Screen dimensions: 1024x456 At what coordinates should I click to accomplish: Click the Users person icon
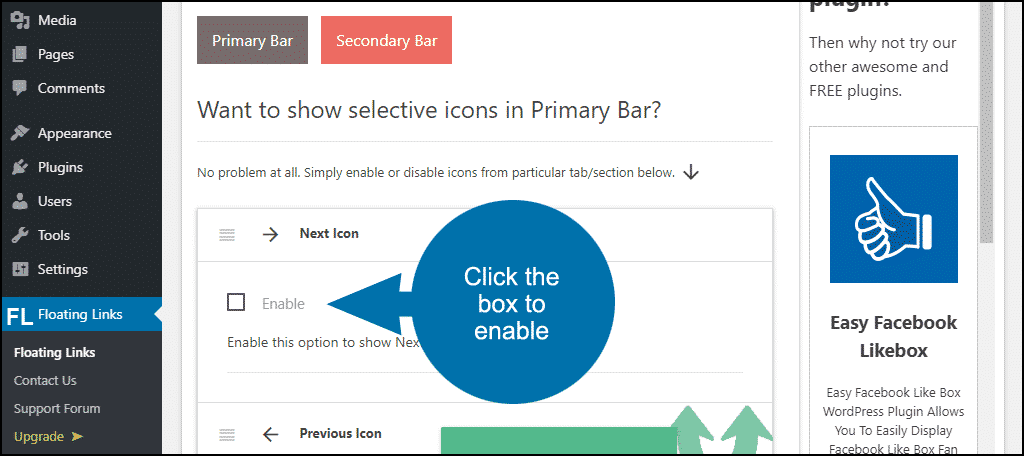20,201
